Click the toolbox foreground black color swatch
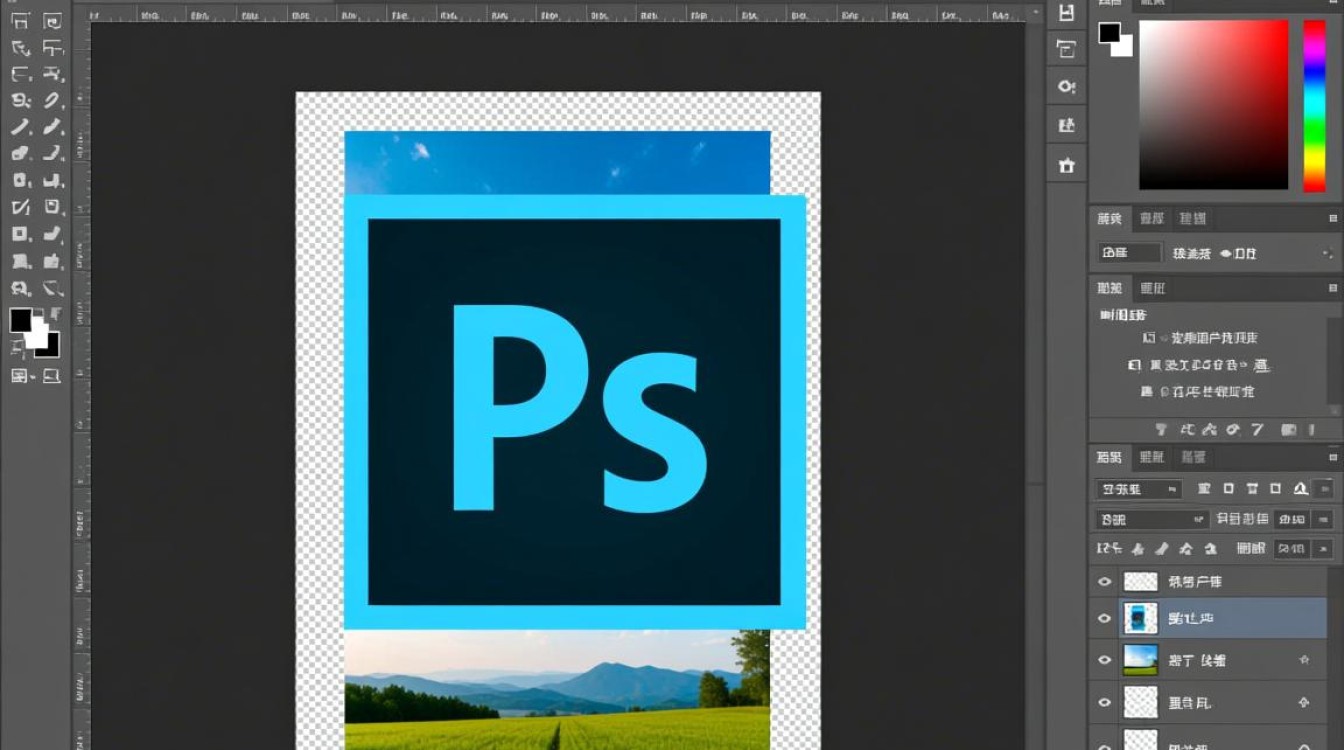Image resolution: width=1344 pixels, height=750 pixels. point(21,320)
